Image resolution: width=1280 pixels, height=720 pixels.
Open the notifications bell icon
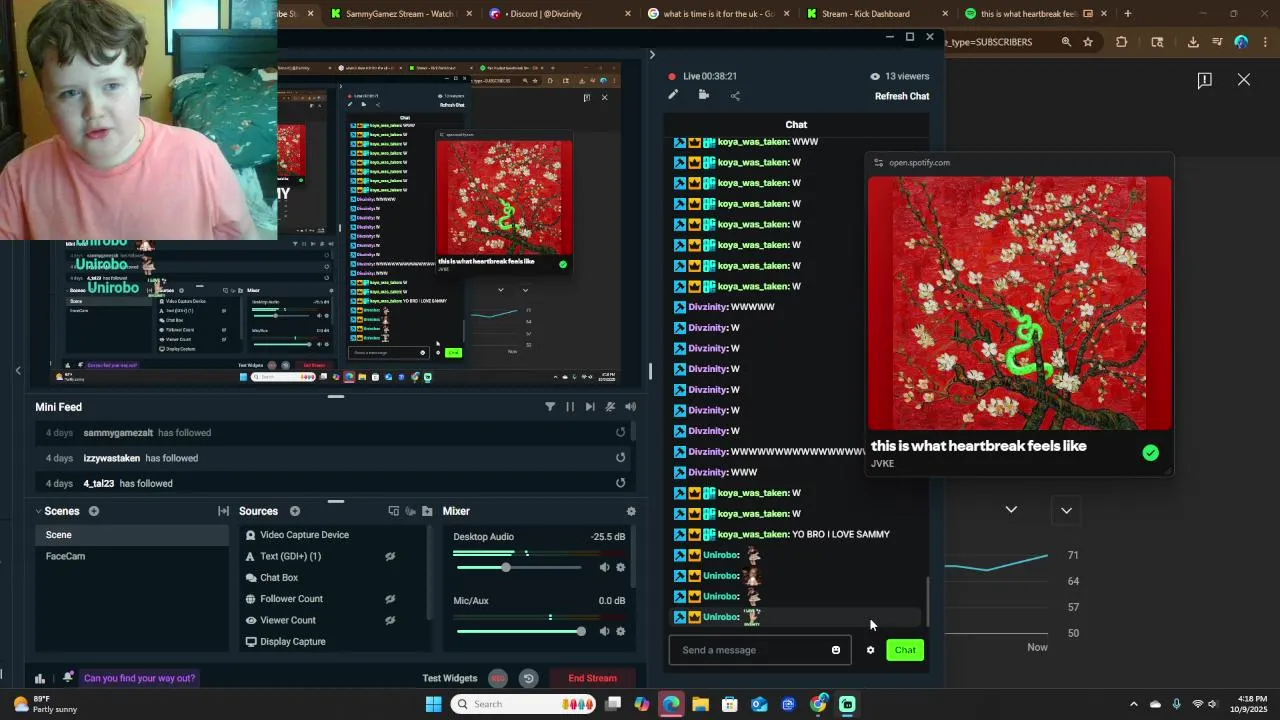(67, 677)
